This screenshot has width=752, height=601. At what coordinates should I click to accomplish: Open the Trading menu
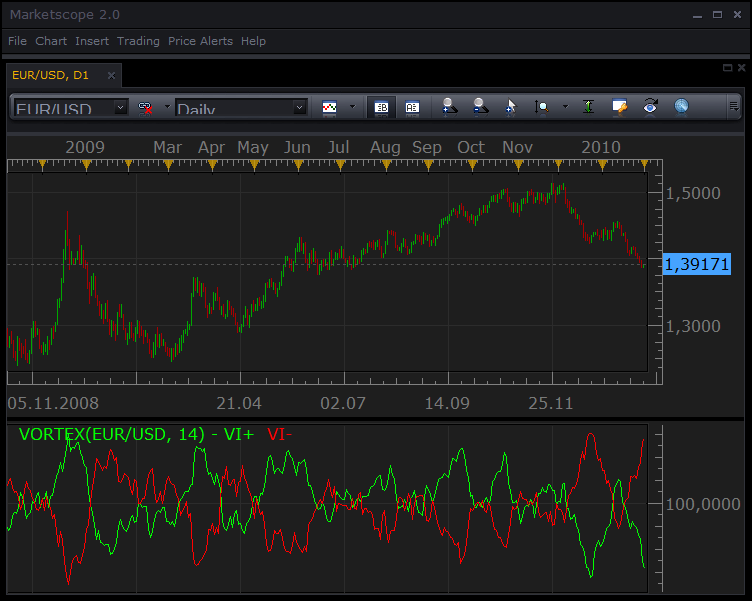(x=138, y=41)
